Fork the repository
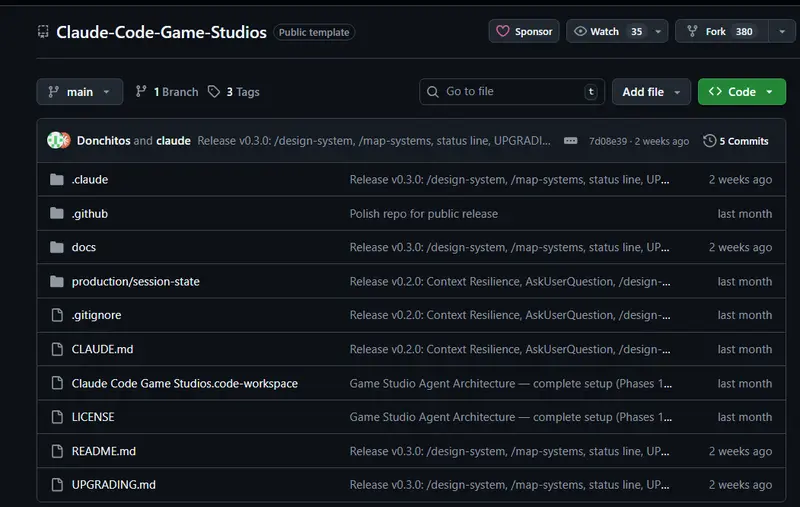This screenshot has width=800, height=507. pyautogui.click(x=722, y=32)
